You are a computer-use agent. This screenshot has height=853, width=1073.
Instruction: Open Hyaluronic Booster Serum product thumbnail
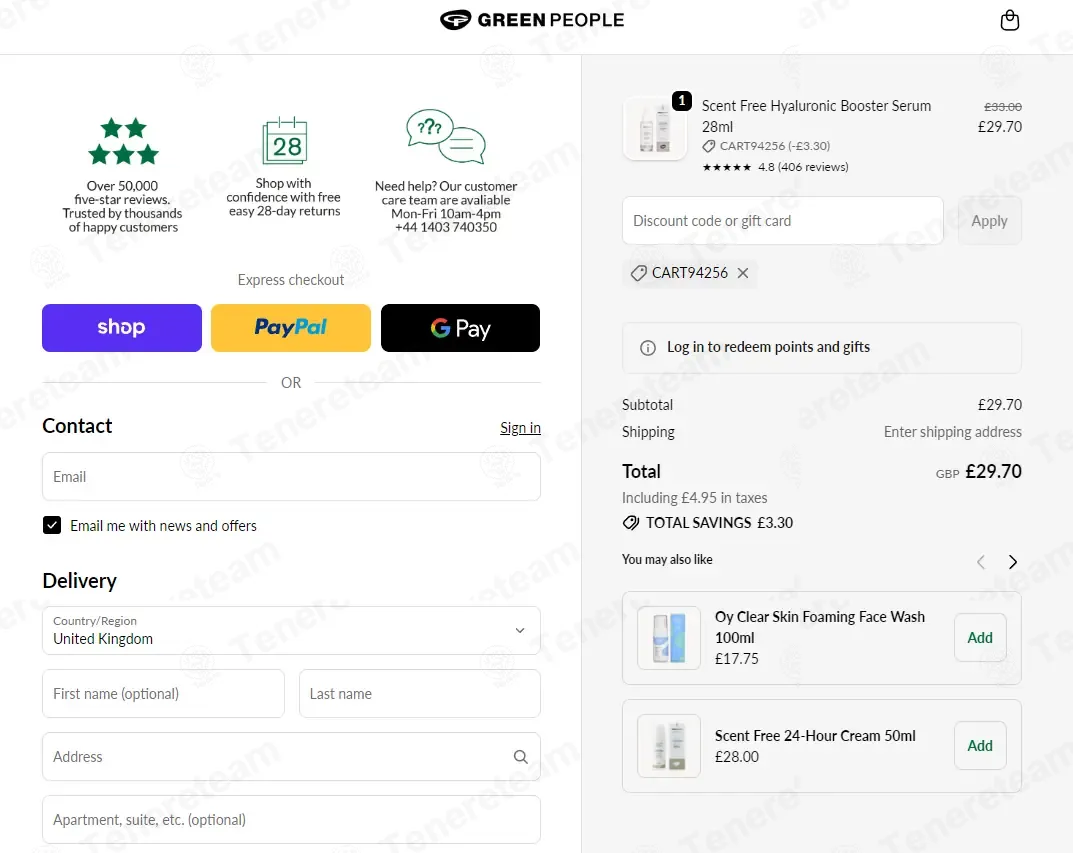tap(655, 128)
